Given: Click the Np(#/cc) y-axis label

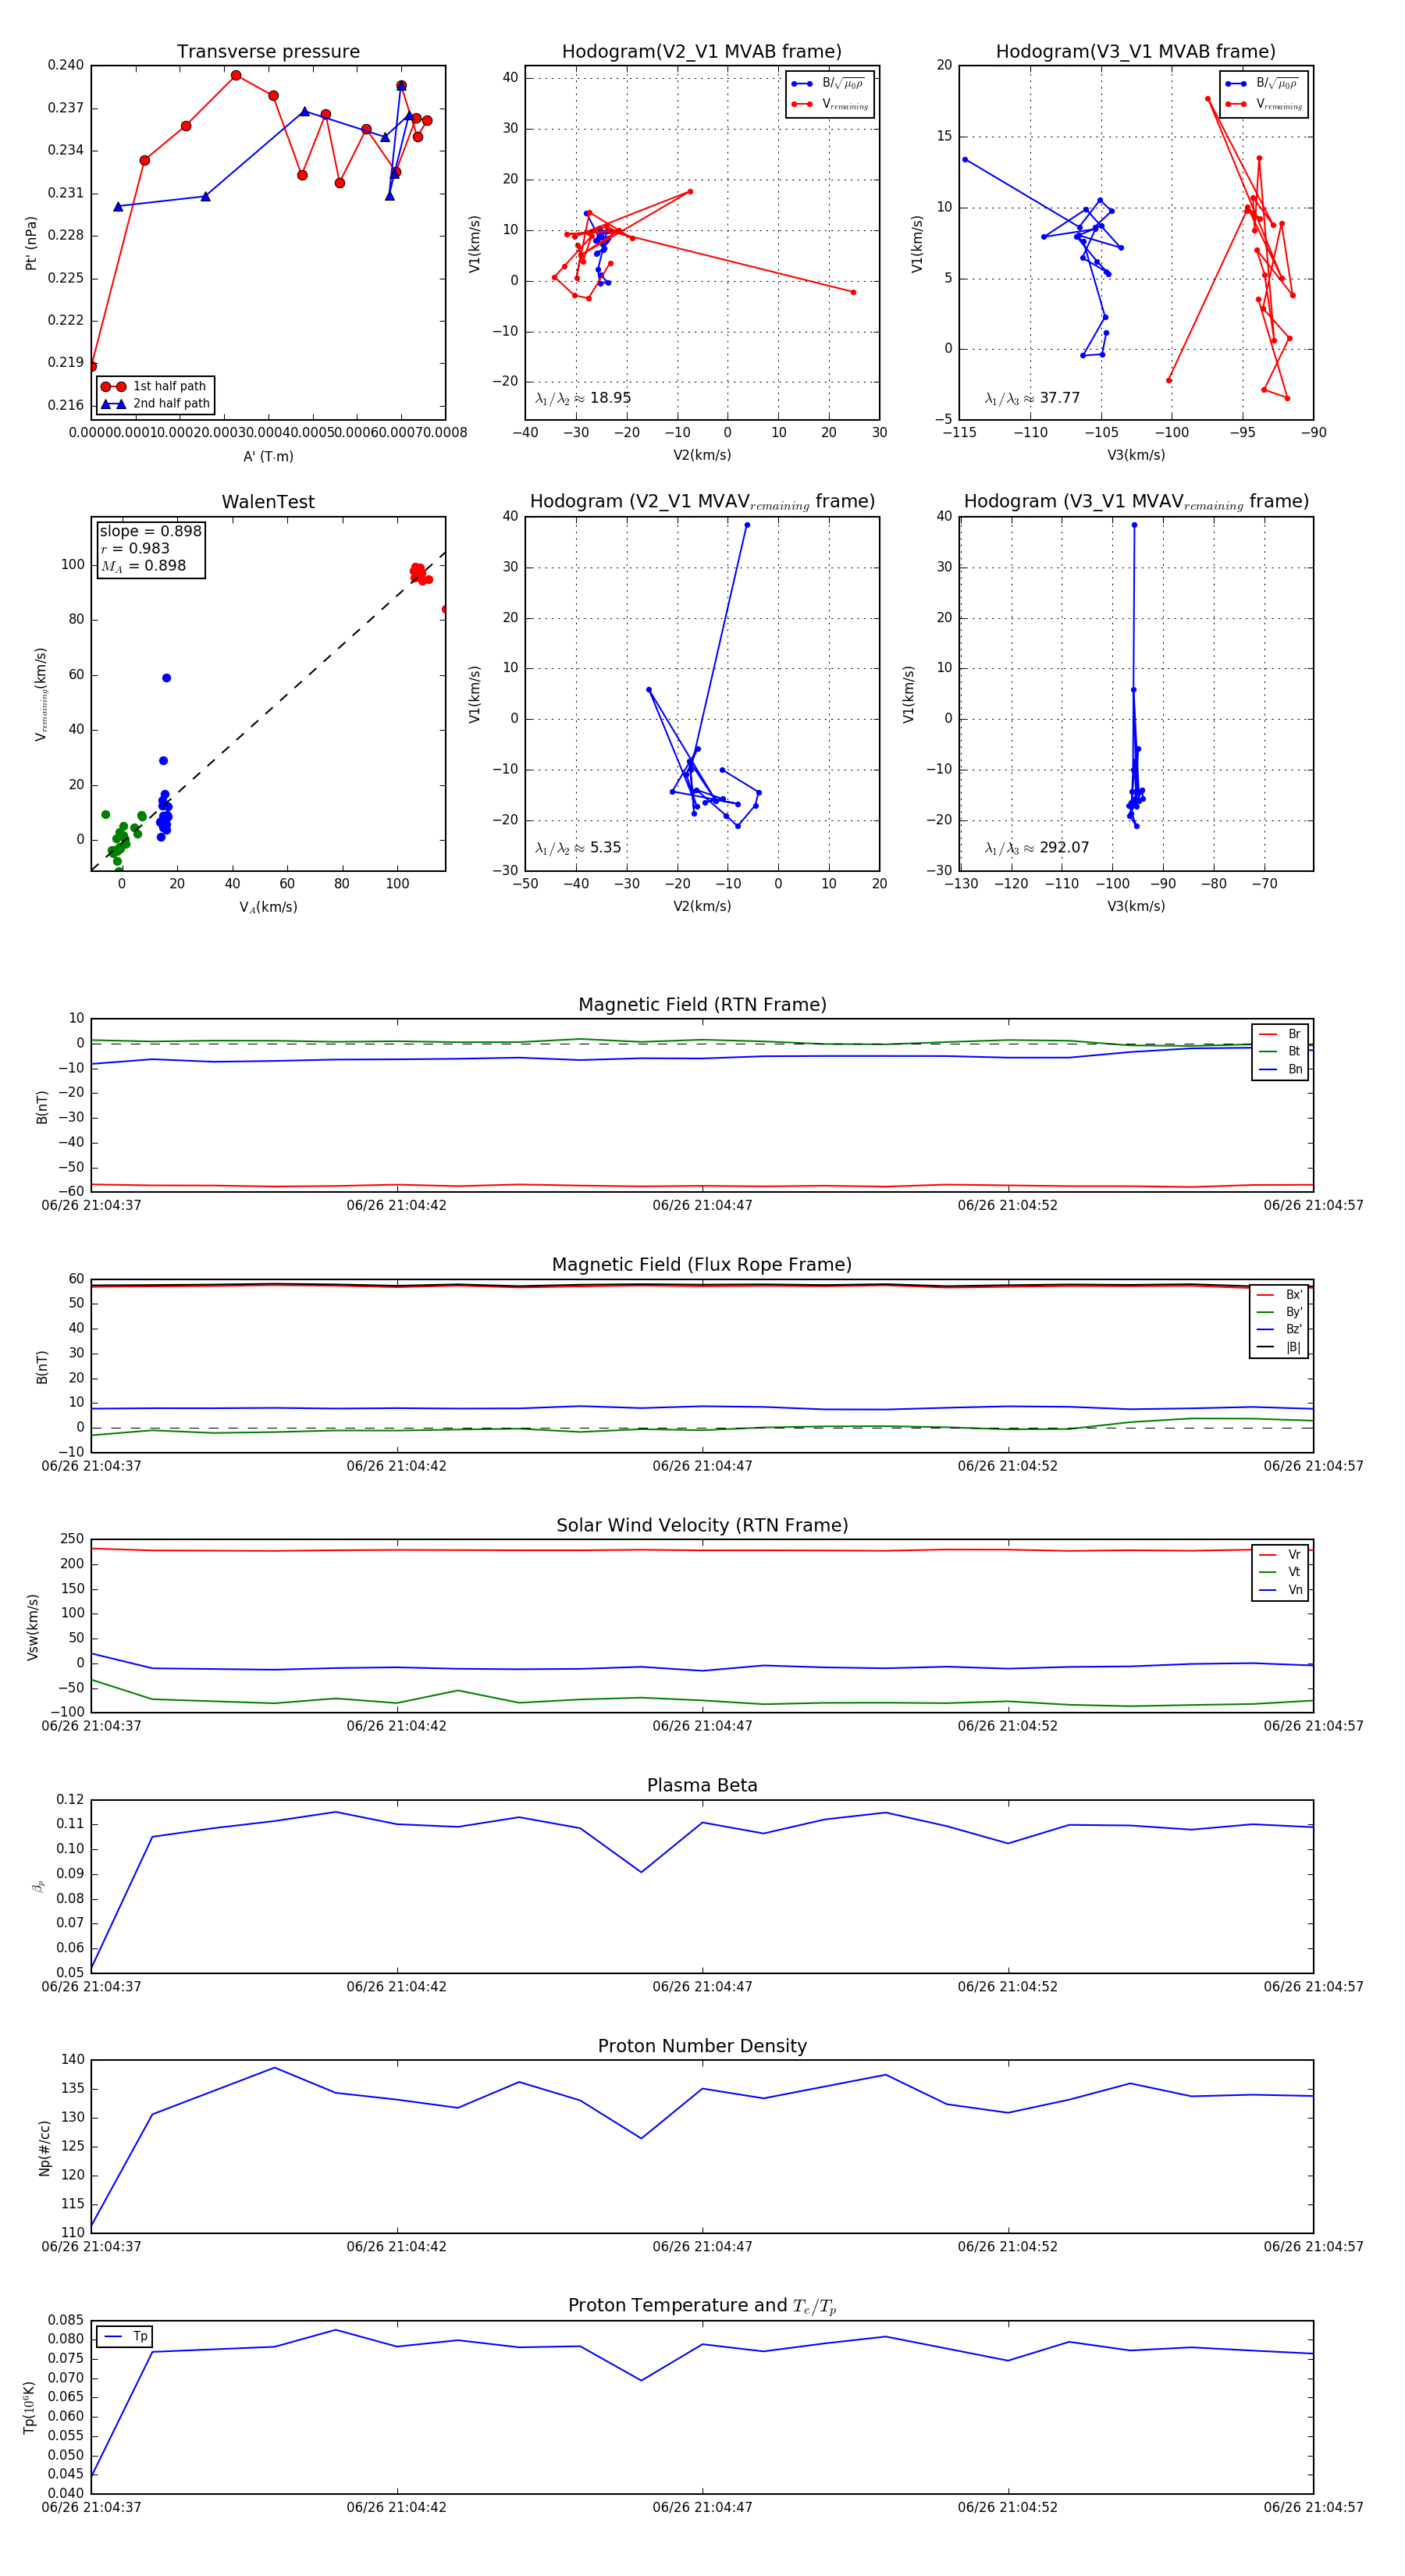Looking at the screenshot, I should tap(44, 2147).
